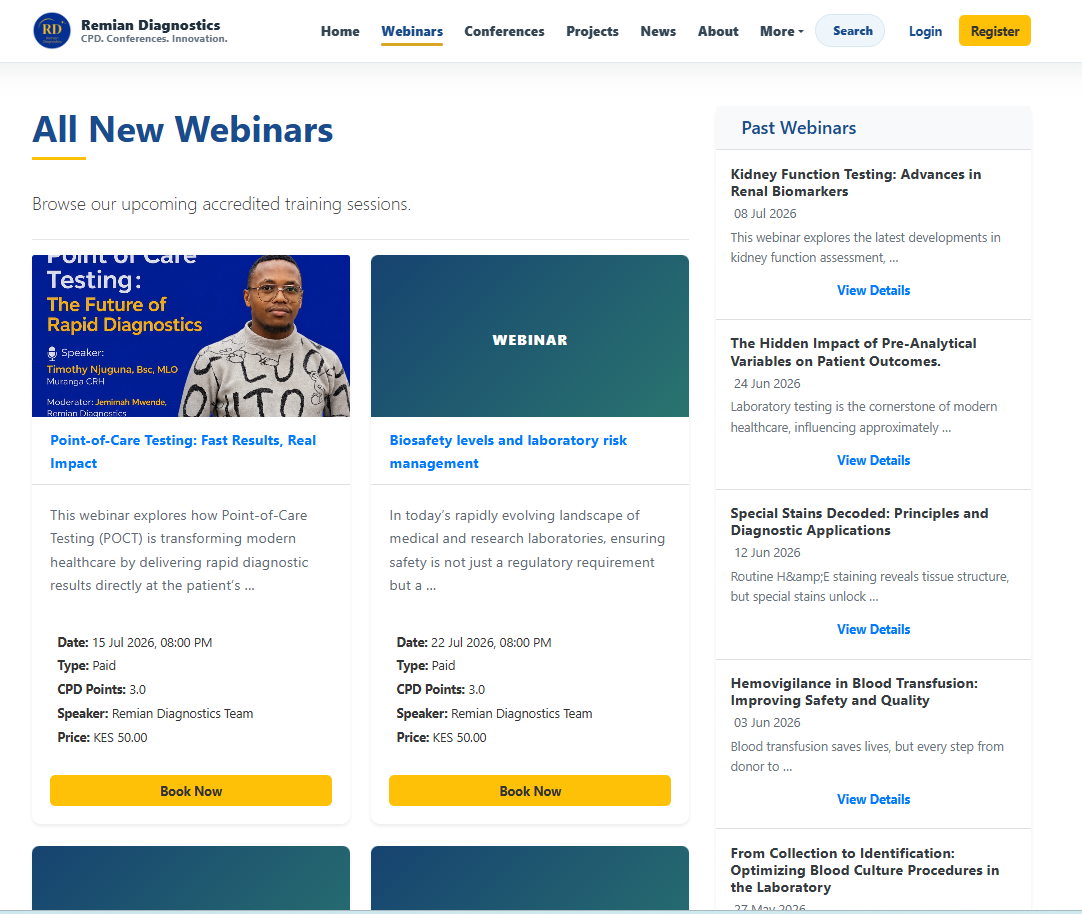Expand the More dropdown menu

pos(782,31)
